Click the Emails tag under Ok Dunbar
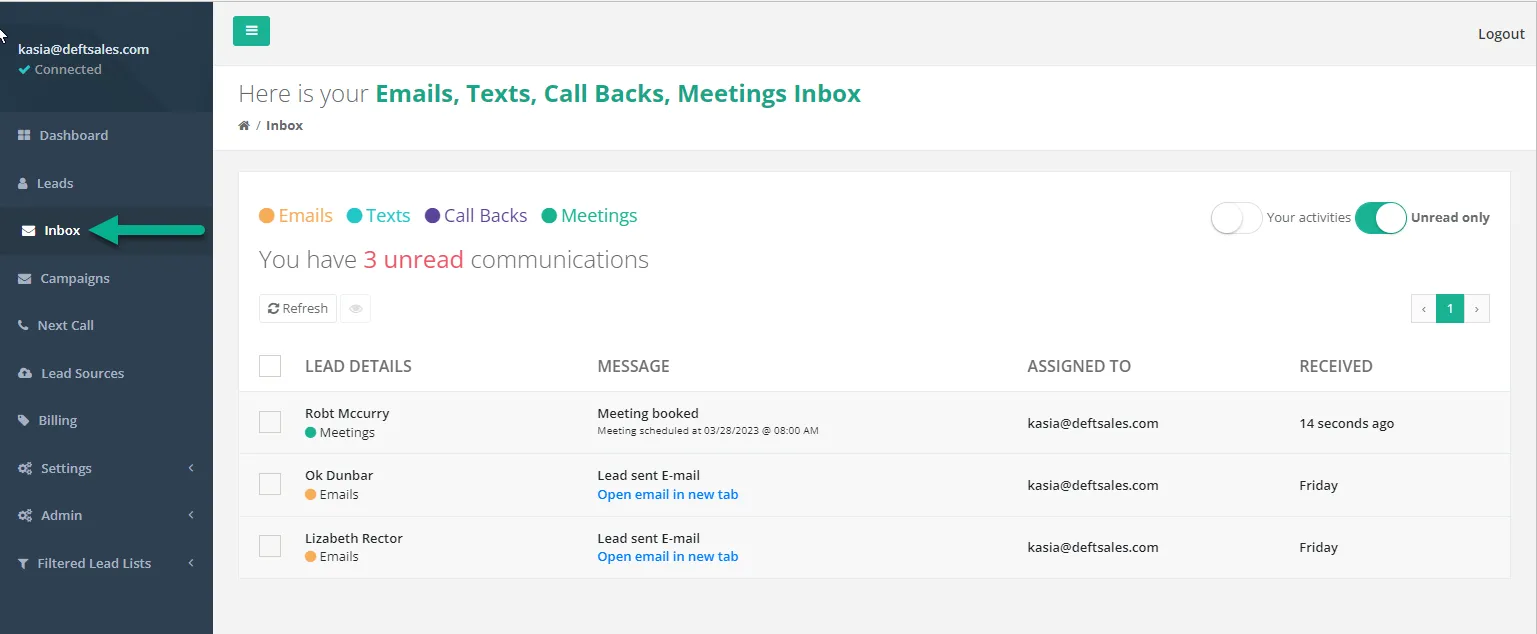The image size is (1537, 634). click(332, 495)
